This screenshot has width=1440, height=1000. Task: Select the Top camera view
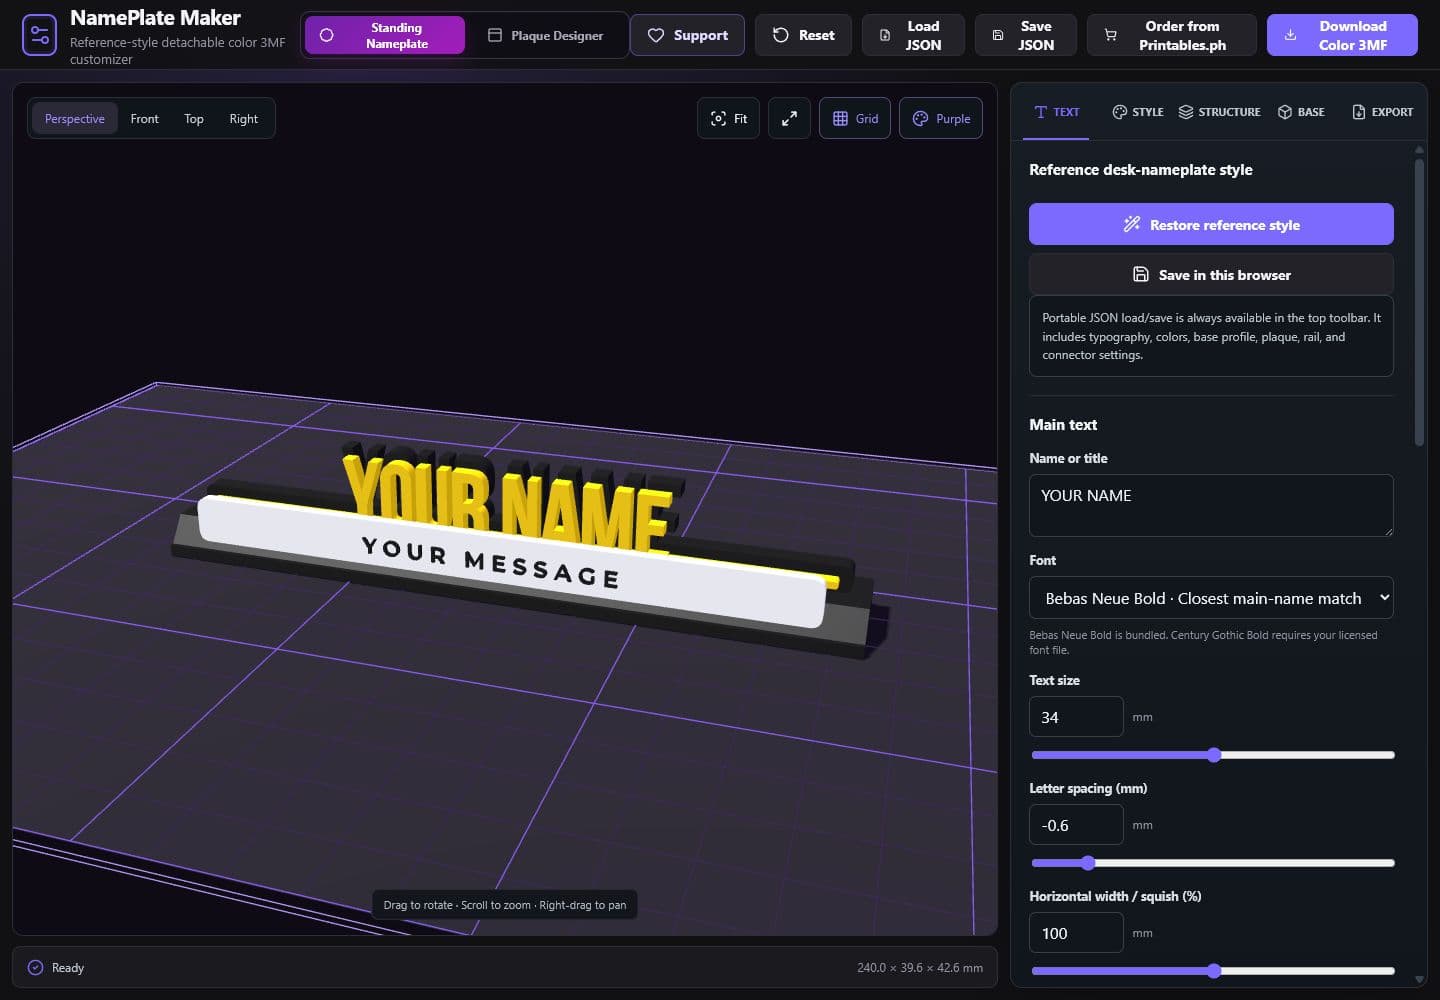tap(194, 118)
